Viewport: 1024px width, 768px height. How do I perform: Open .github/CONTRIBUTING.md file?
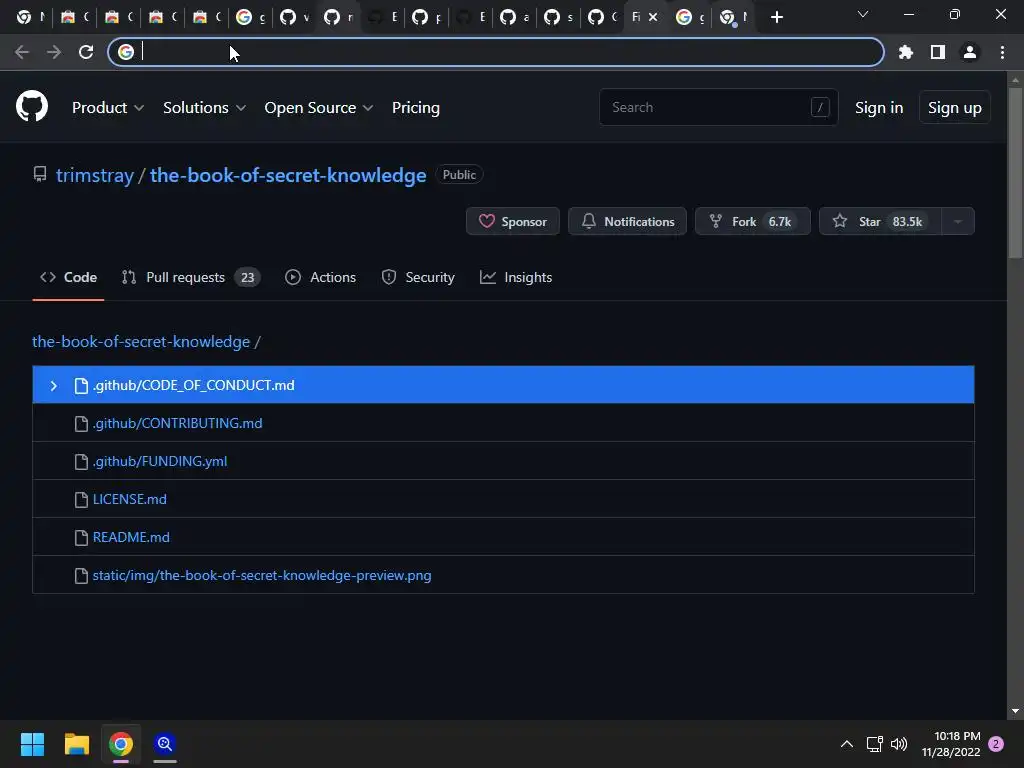pyautogui.click(x=178, y=423)
